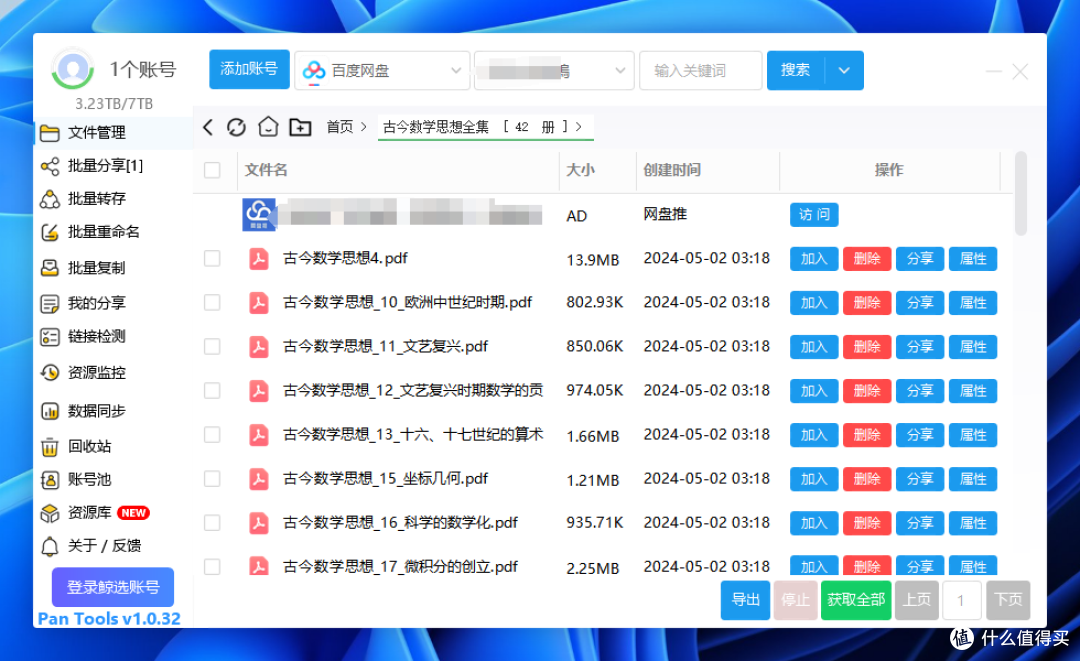Click the 添加账号 button
The width and height of the screenshot is (1080, 661).
tap(249, 70)
